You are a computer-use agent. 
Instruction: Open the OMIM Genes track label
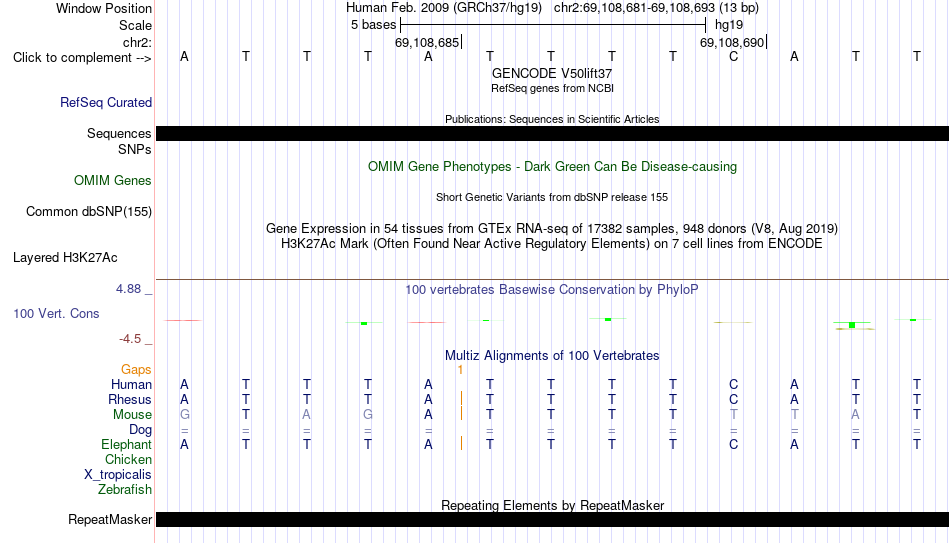click(x=113, y=181)
